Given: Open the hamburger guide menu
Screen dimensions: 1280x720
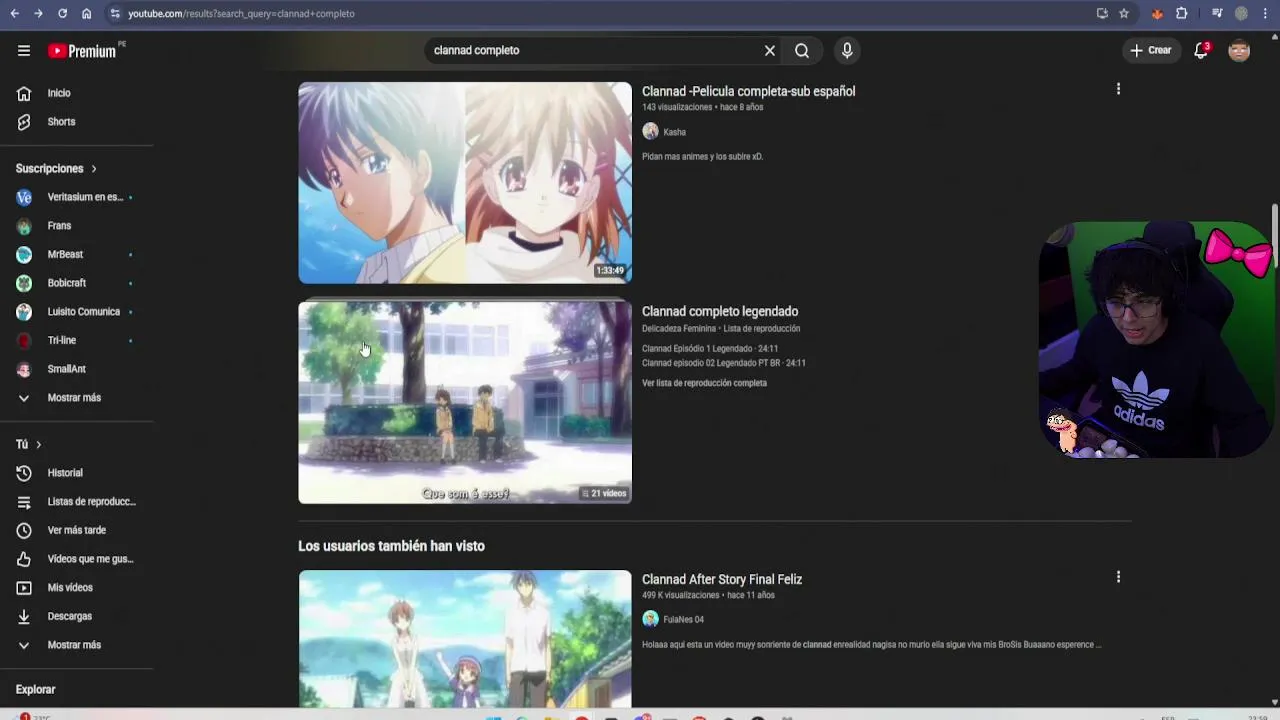Looking at the screenshot, I should [x=24, y=50].
